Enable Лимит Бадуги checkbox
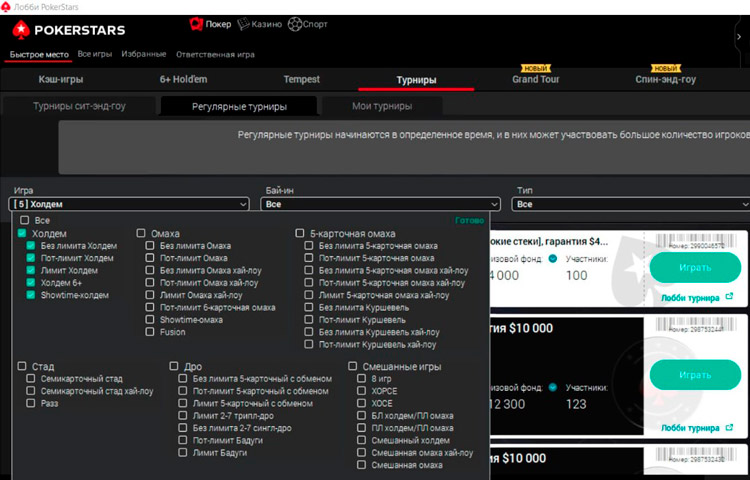This screenshot has height=480, width=750. (183, 452)
